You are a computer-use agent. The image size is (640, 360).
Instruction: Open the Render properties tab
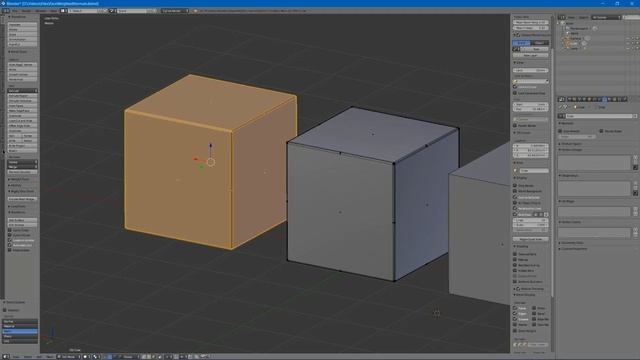click(x=570, y=99)
